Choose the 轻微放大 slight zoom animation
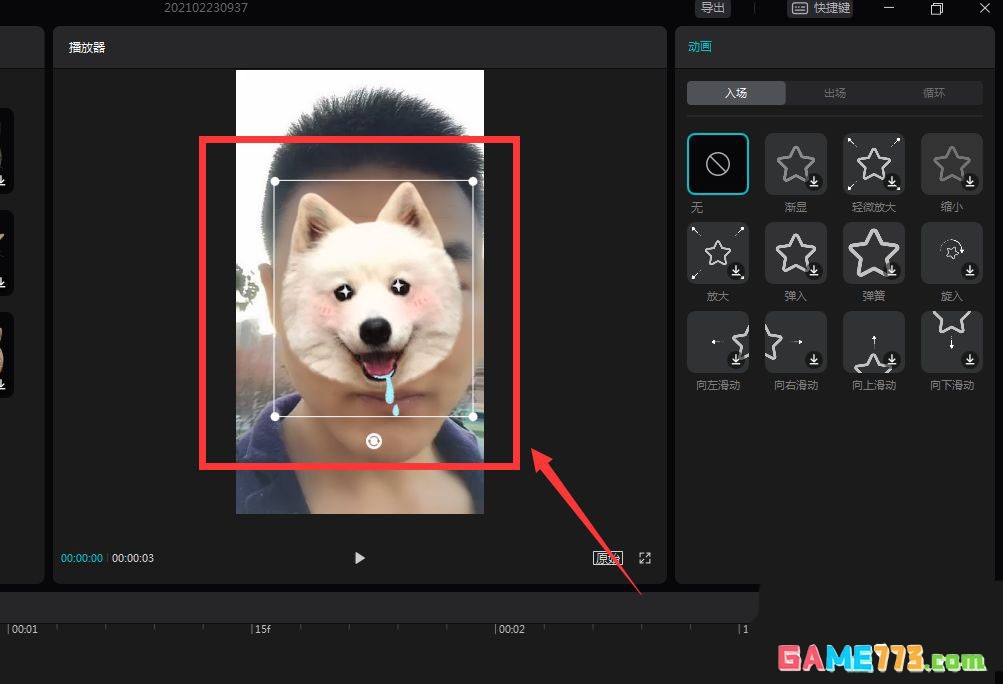Viewport: 1003px width, 684px height. pos(874,164)
